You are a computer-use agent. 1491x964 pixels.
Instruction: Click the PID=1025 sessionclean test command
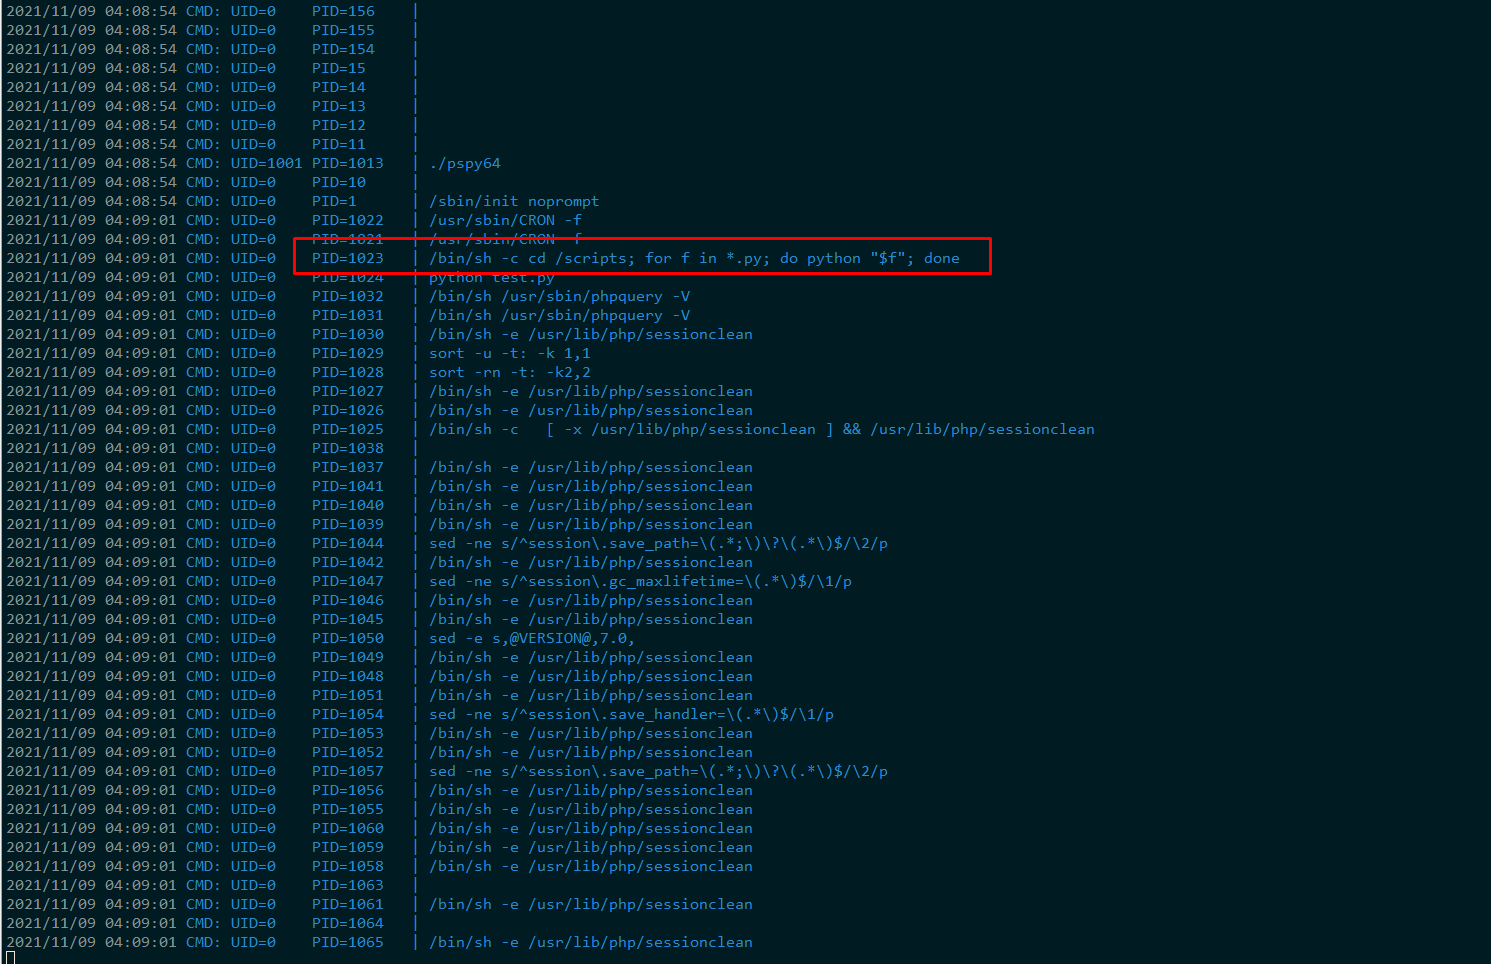coord(761,429)
